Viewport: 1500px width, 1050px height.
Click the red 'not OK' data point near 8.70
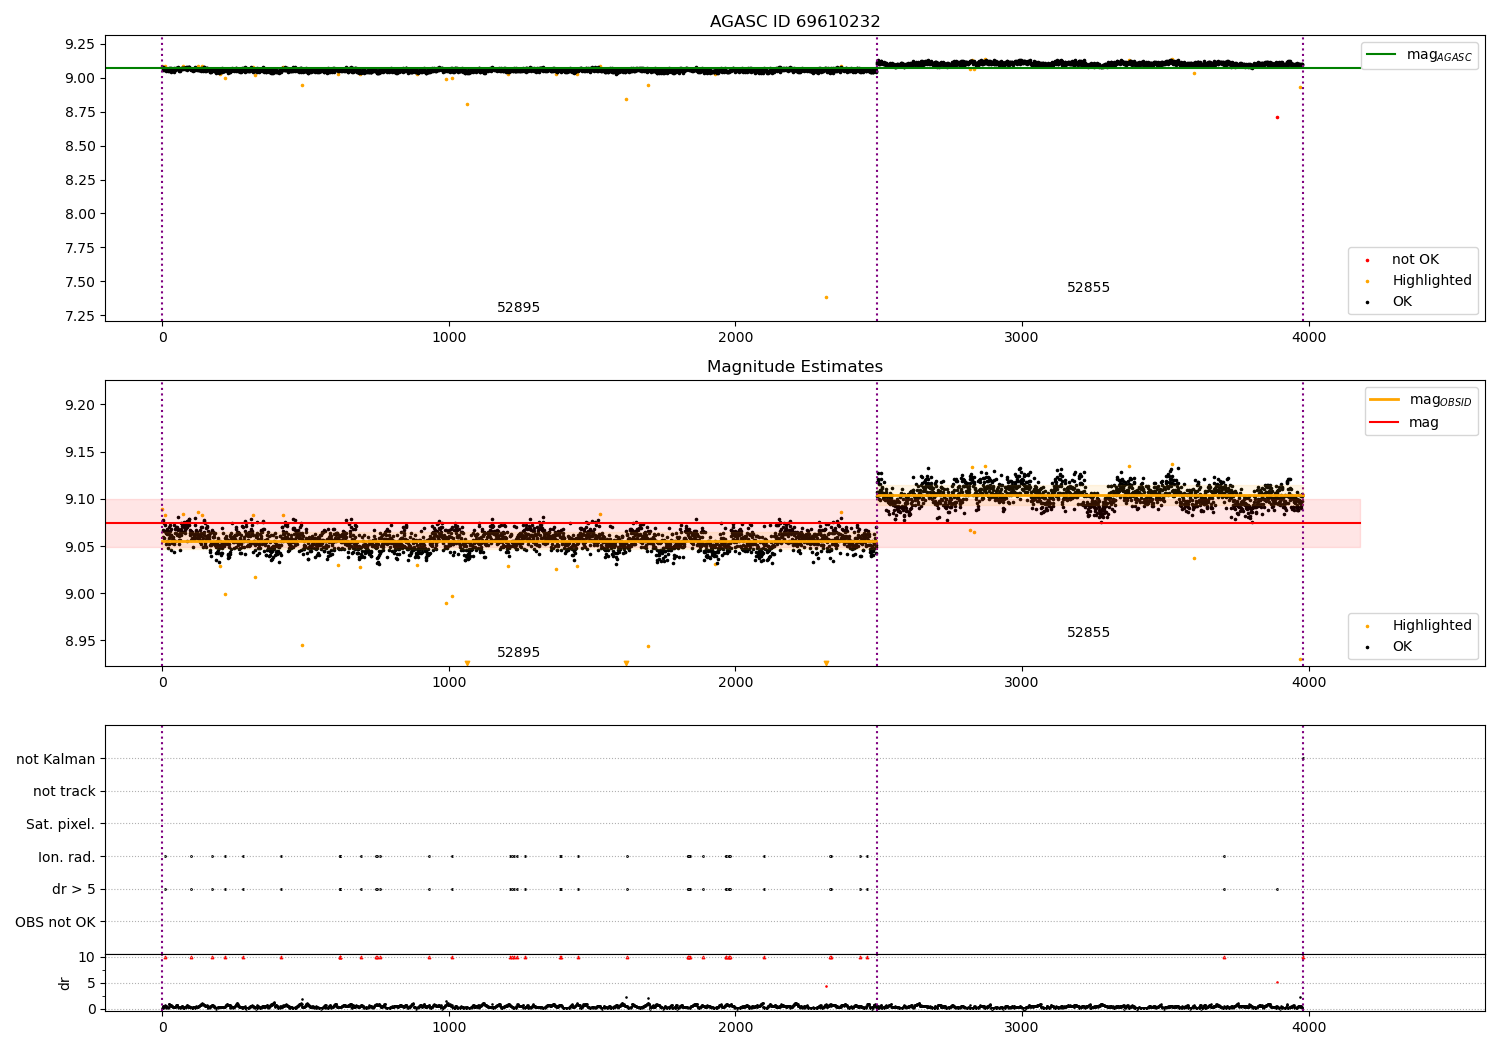[x=1277, y=117]
